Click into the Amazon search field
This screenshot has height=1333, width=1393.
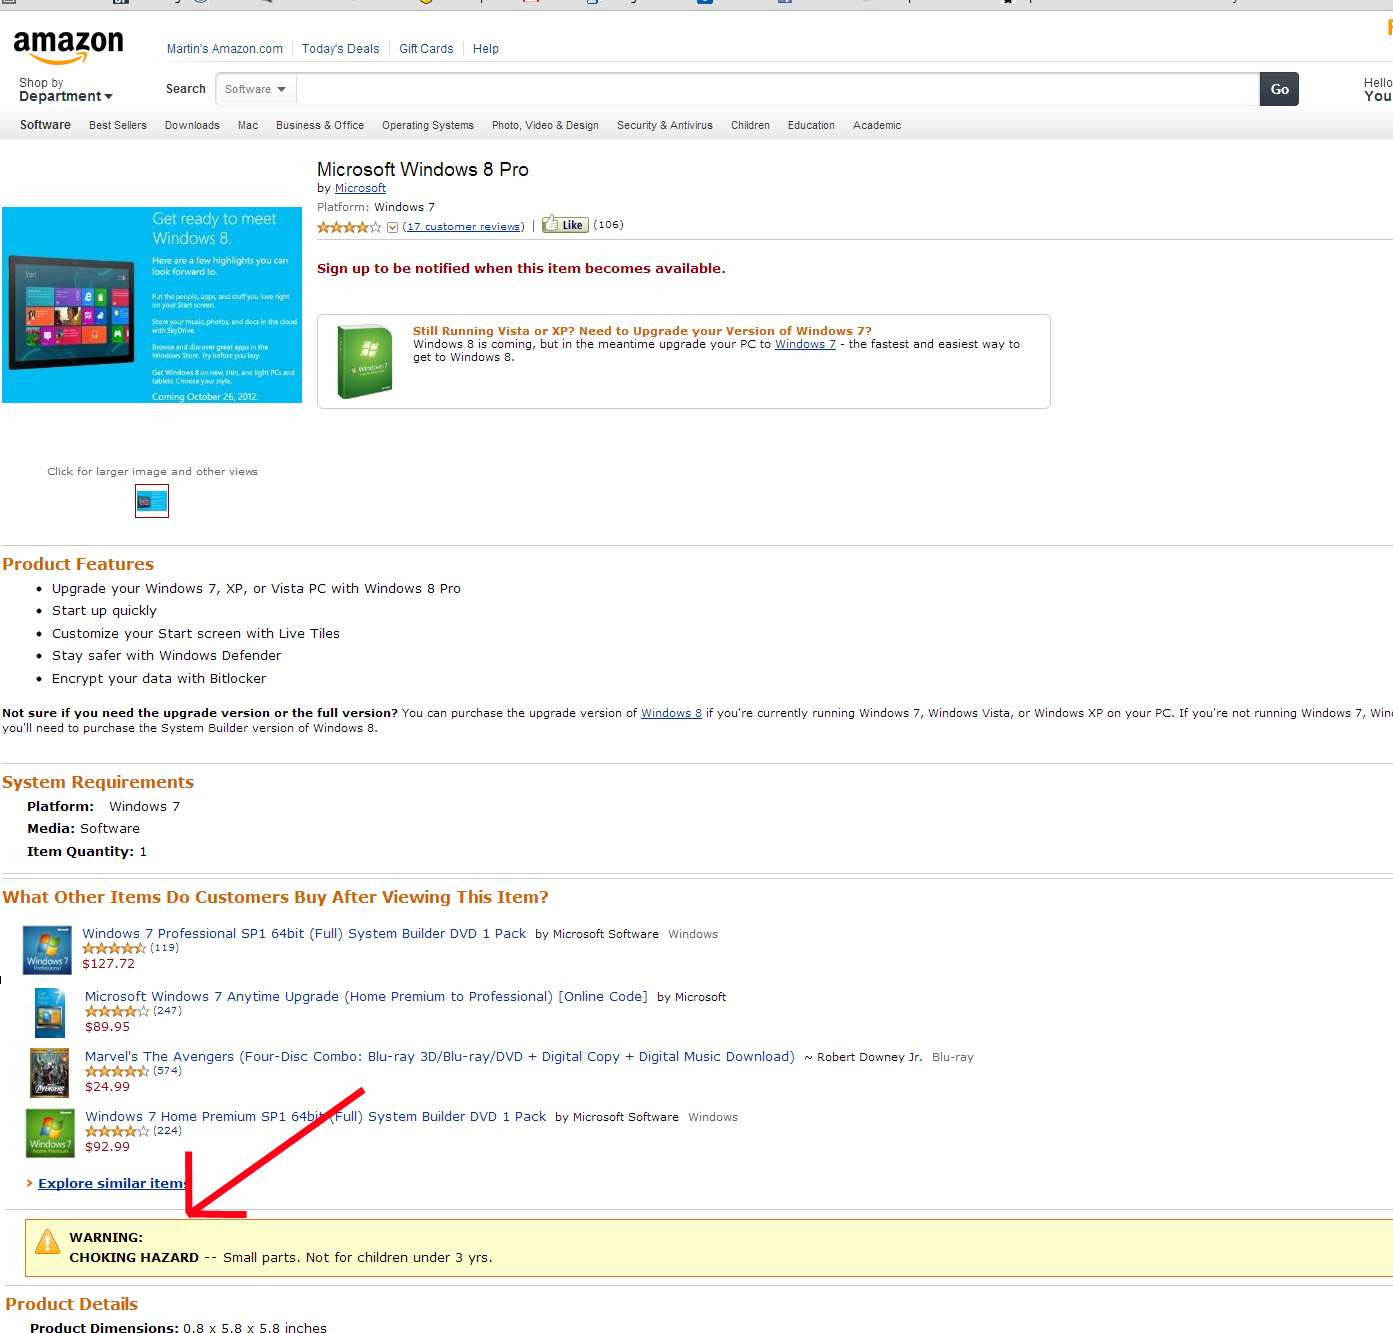pyautogui.click(x=777, y=89)
